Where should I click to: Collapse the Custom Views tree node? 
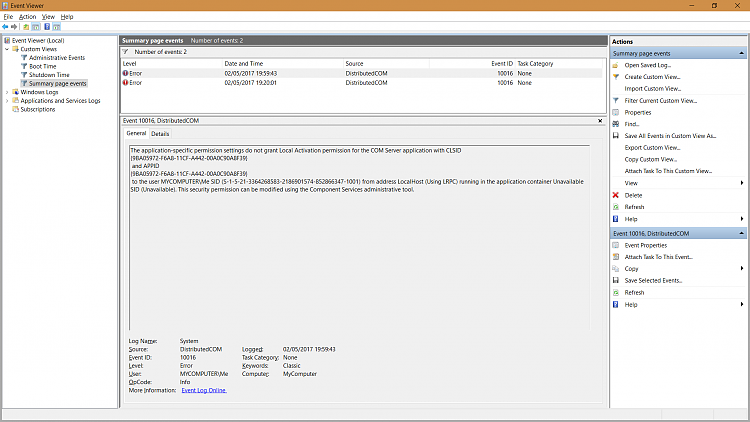[x=7, y=48]
